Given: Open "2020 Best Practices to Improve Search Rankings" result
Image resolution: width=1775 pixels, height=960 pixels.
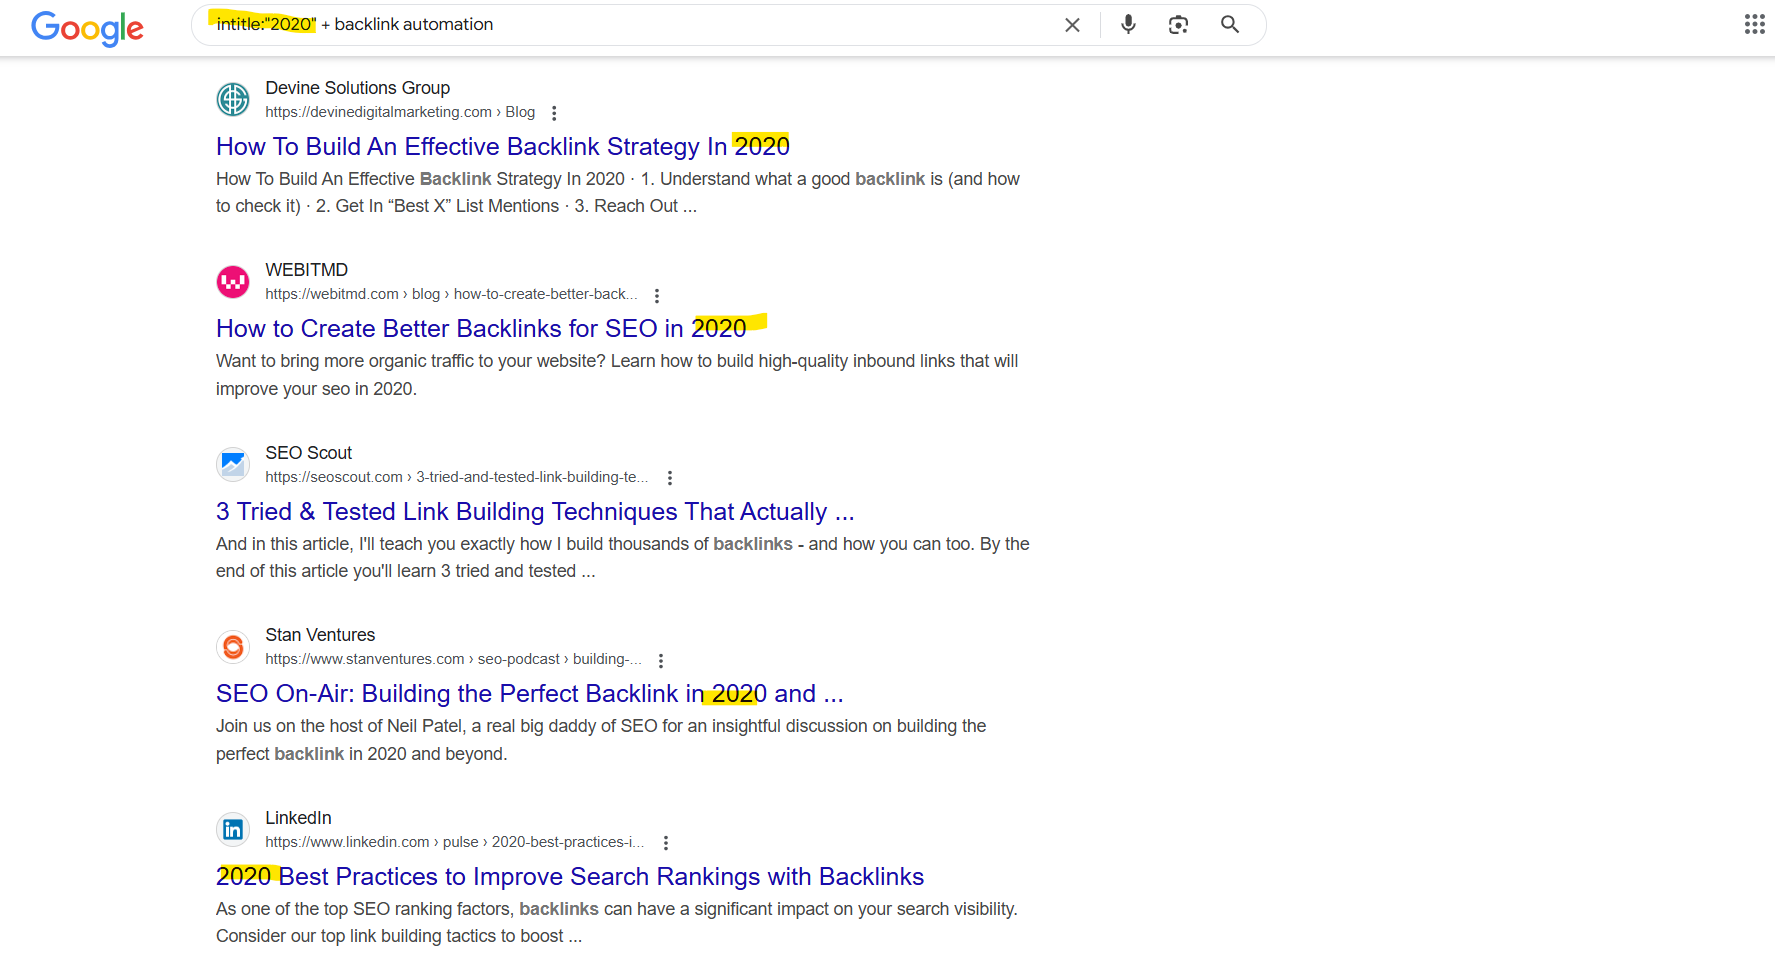Looking at the screenshot, I should click(x=570, y=876).
